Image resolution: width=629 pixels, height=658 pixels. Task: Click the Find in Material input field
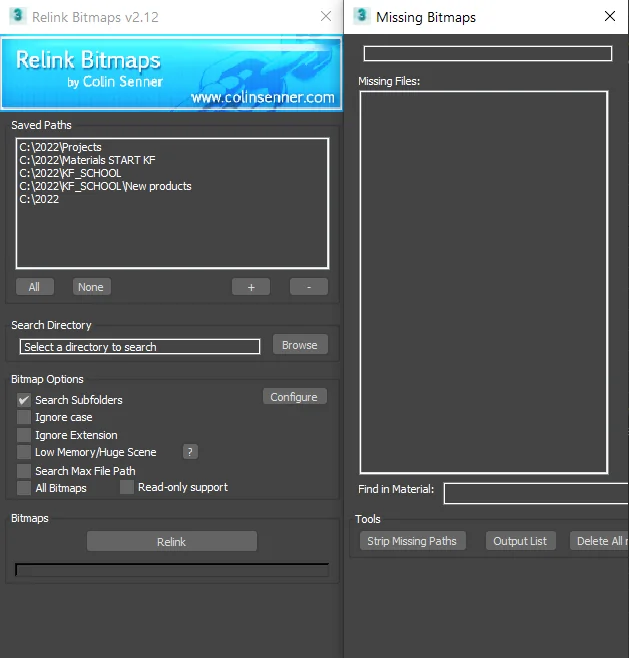click(536, 494)
